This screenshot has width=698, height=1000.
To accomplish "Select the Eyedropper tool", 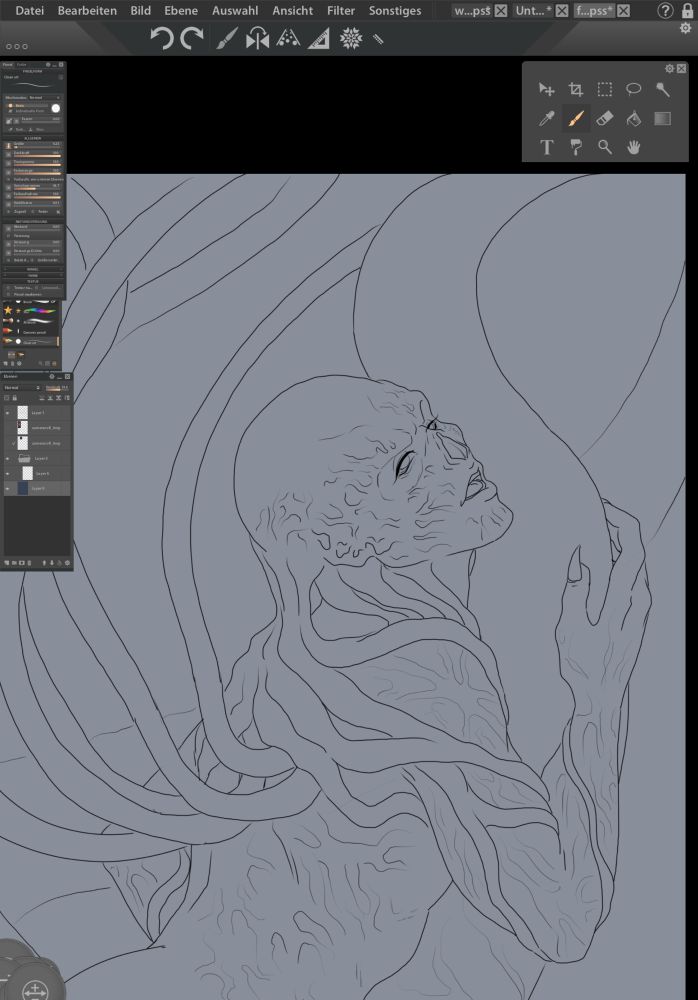I will (x=547, y=119).
